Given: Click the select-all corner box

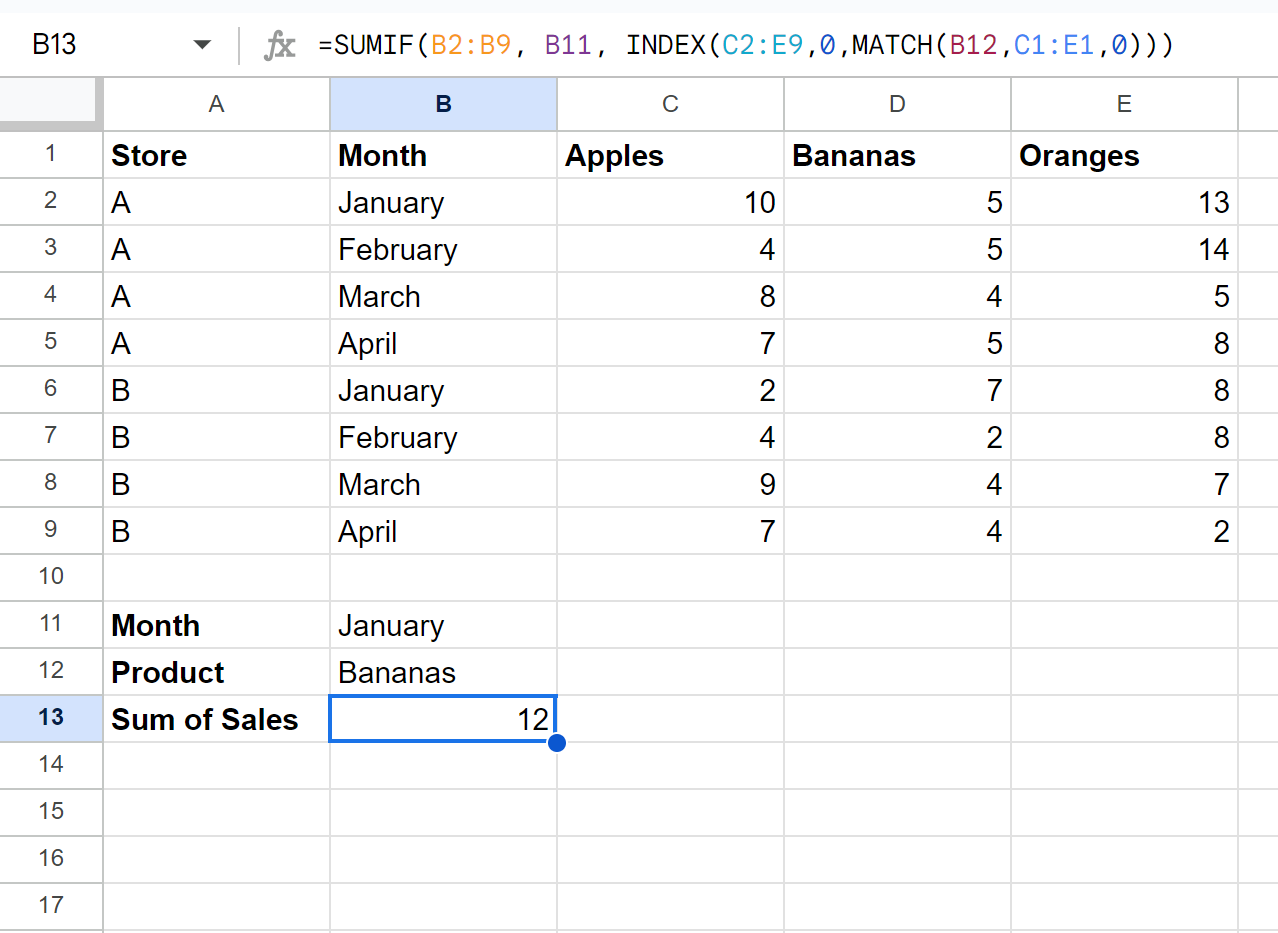Looking at the screenshot, I should pos(50,104).
